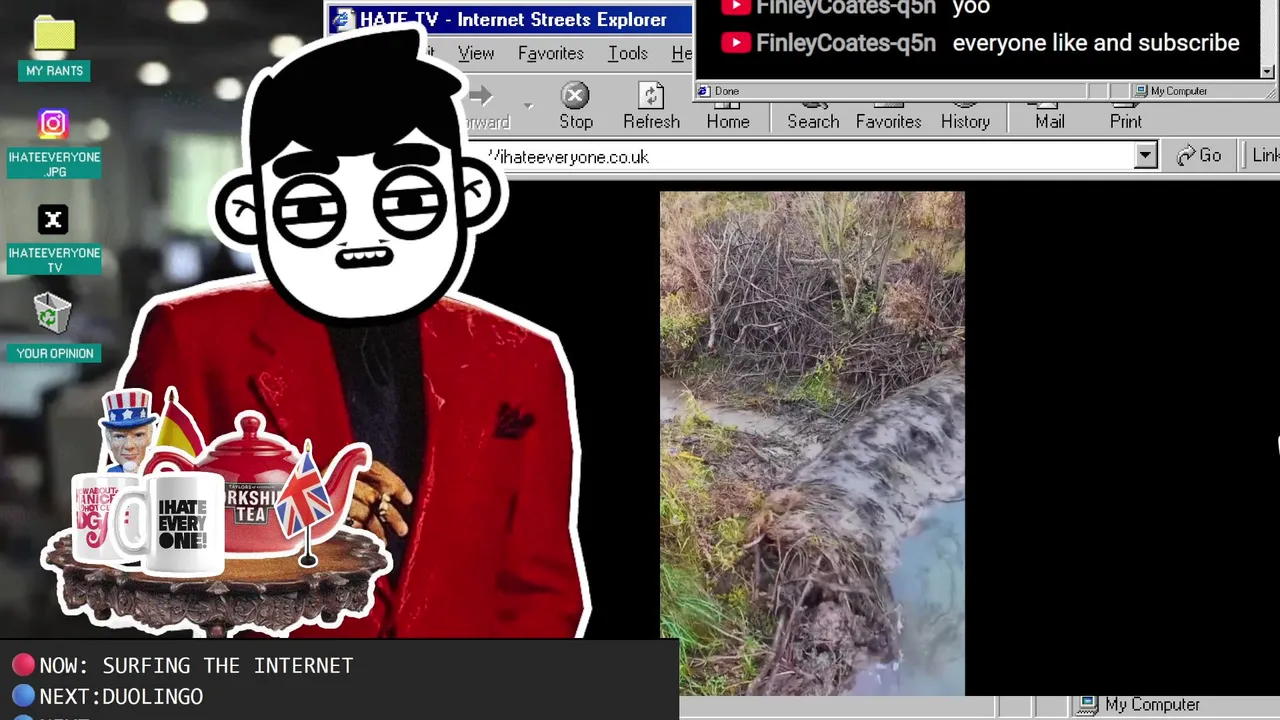
Task: Open the Favorites menu in menu bar
Action: (550, 53)
